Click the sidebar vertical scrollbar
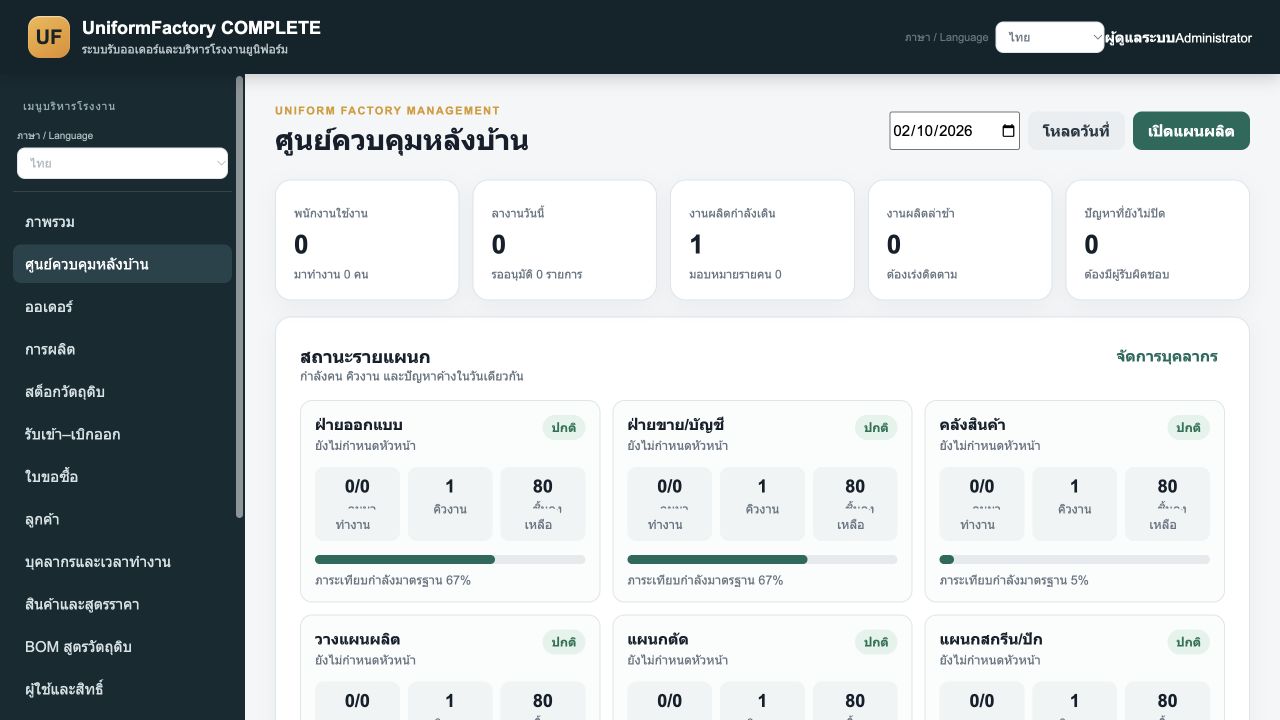The image size is (1280, 720). (240, 296)
